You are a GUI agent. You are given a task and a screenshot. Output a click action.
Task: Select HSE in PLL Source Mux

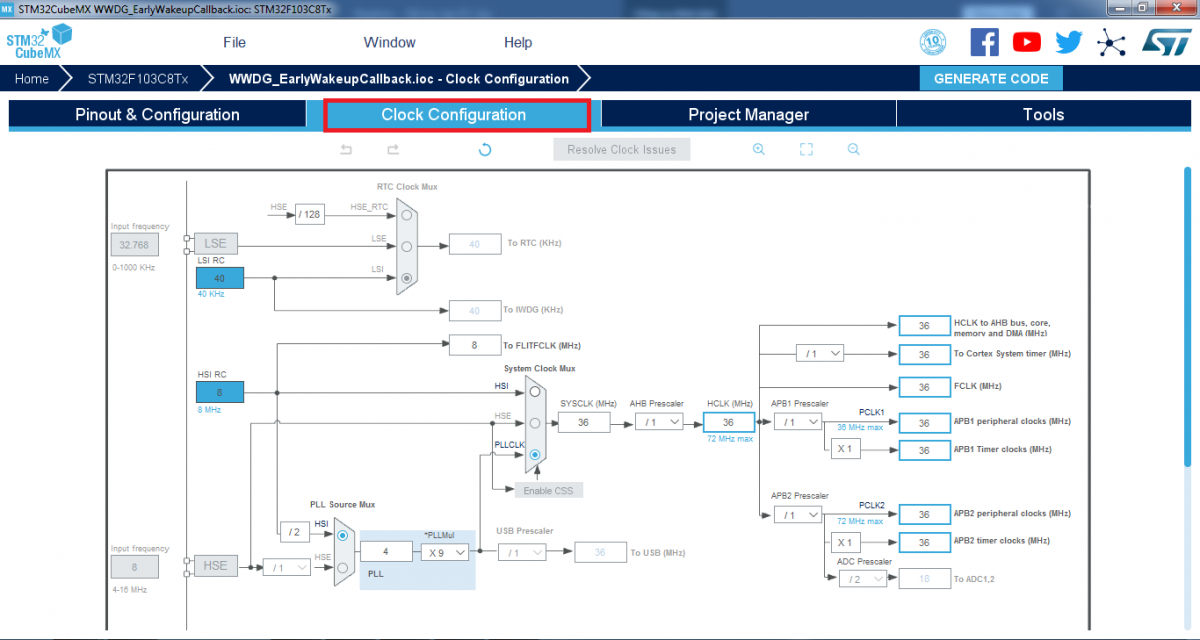(343, 567)
